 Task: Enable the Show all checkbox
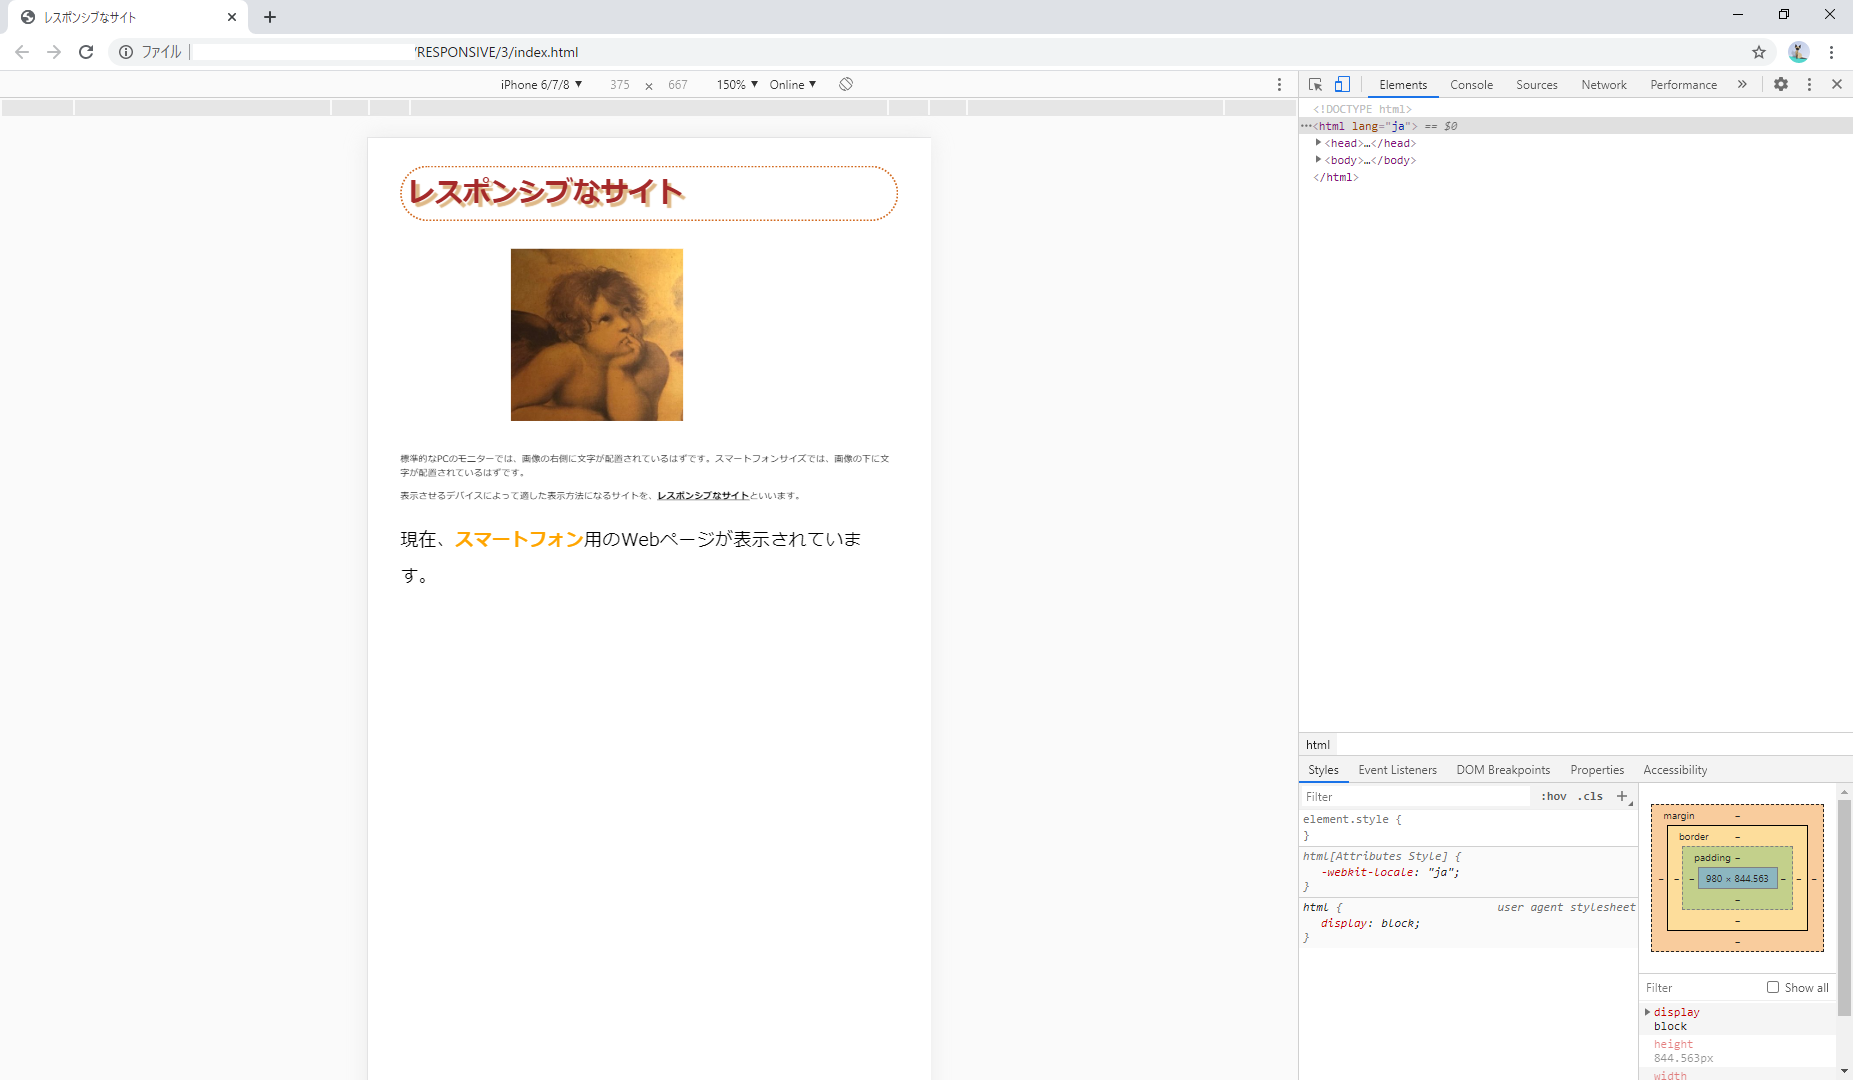point(1772,987)
